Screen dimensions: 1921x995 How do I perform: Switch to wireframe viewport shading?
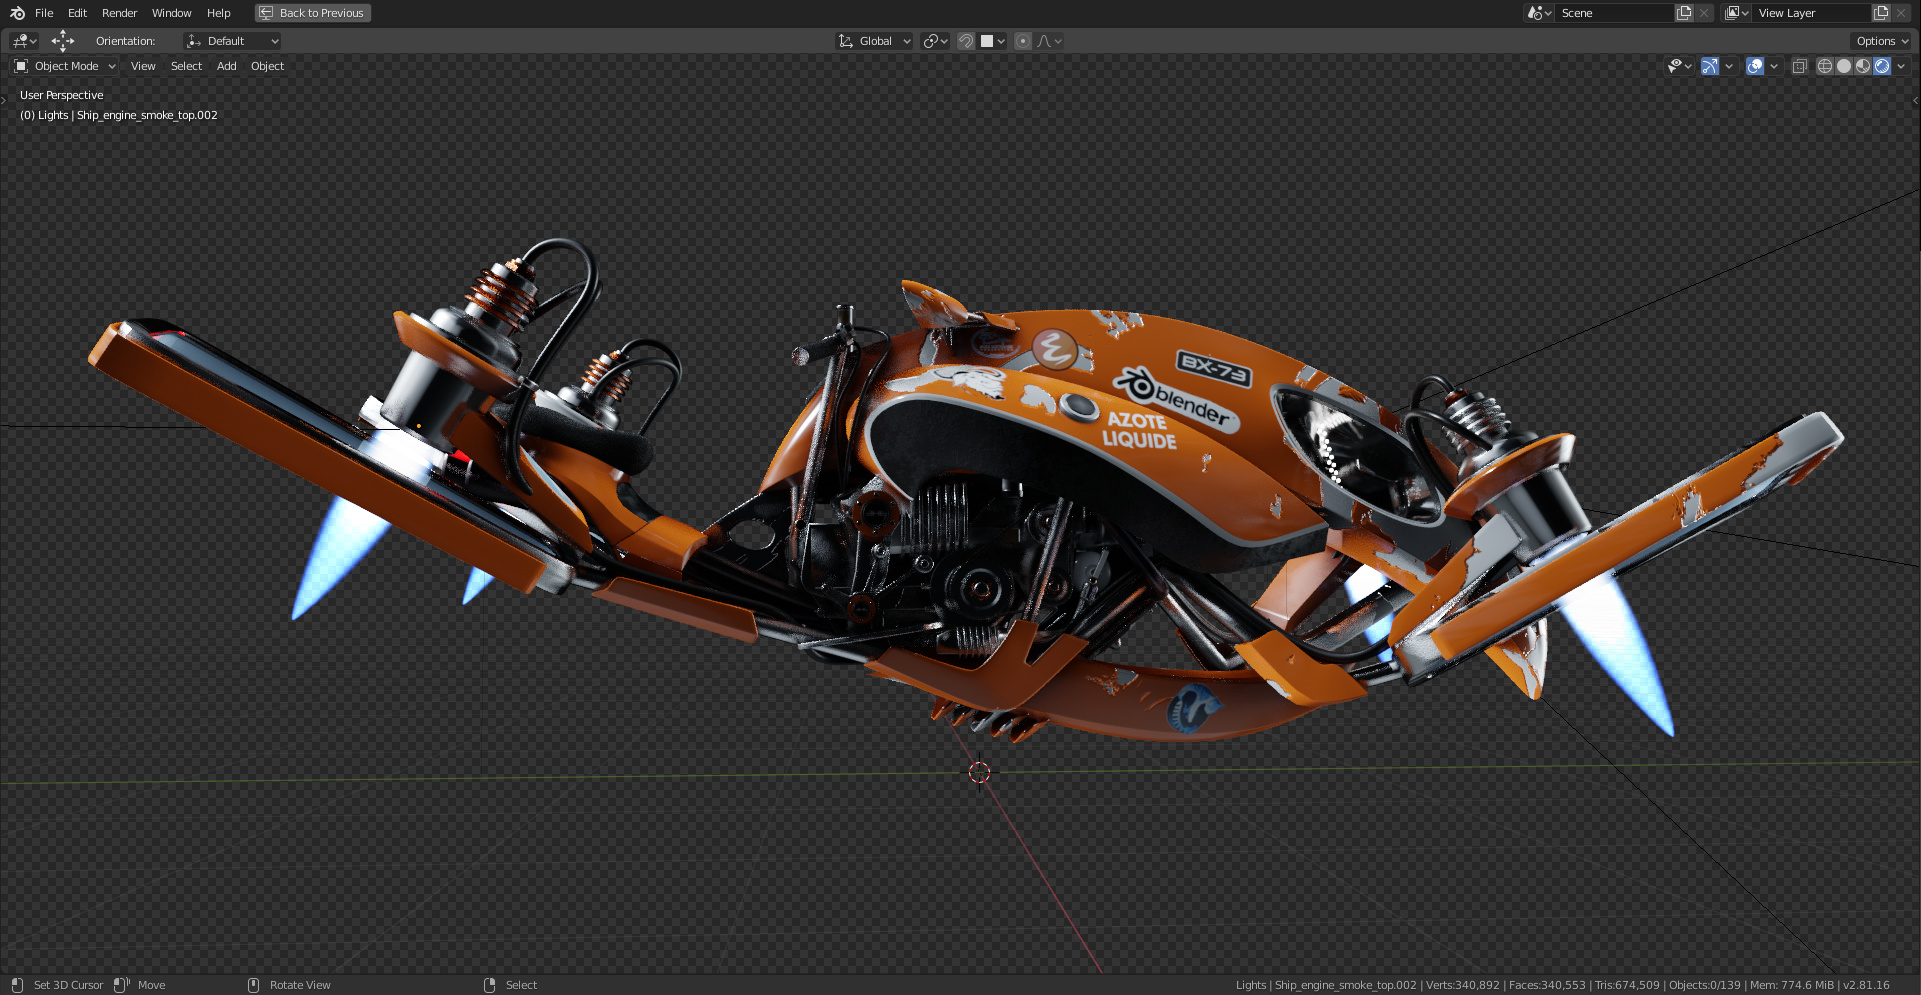(x=1825, y=66)
